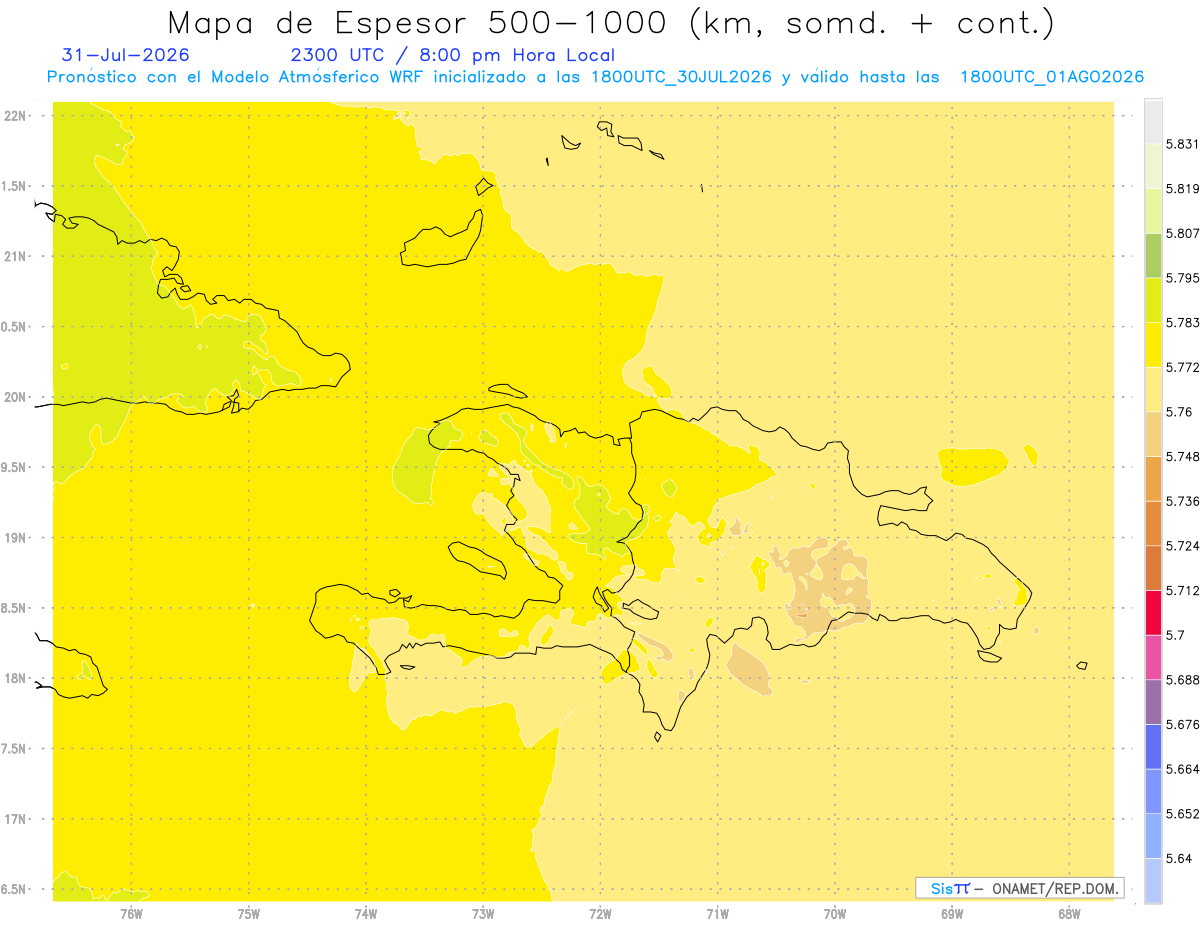Pick the pink legend swatch between 5.688 and 5.7
Image resolution: width=1200 pixels, height=927 pixels.
1153,658
